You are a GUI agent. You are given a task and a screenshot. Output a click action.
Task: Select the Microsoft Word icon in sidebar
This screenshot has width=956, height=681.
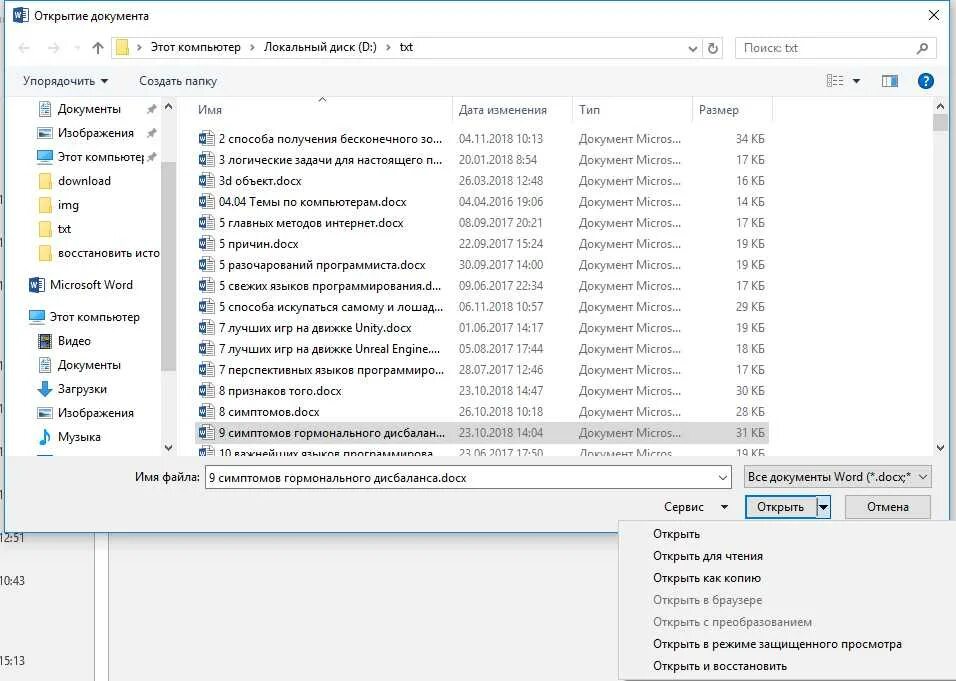(37, 285)
